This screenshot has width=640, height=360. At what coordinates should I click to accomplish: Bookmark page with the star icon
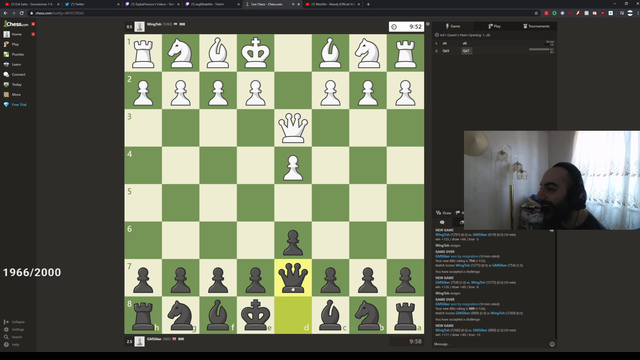tap(536, 13)
